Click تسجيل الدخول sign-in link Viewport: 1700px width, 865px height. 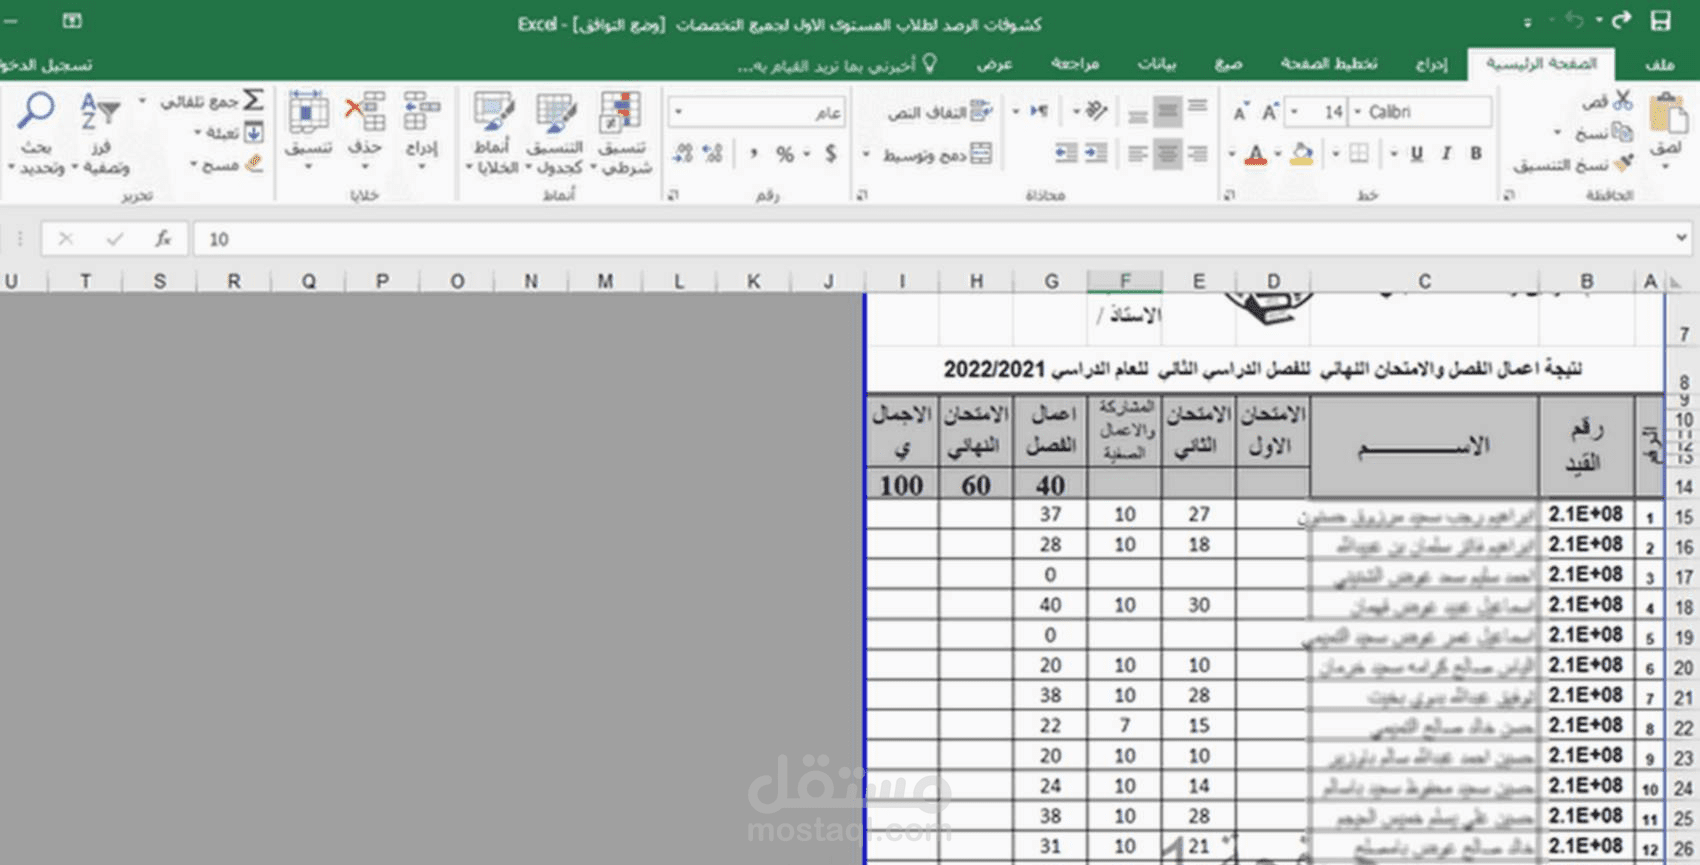[x=45, y=65]
